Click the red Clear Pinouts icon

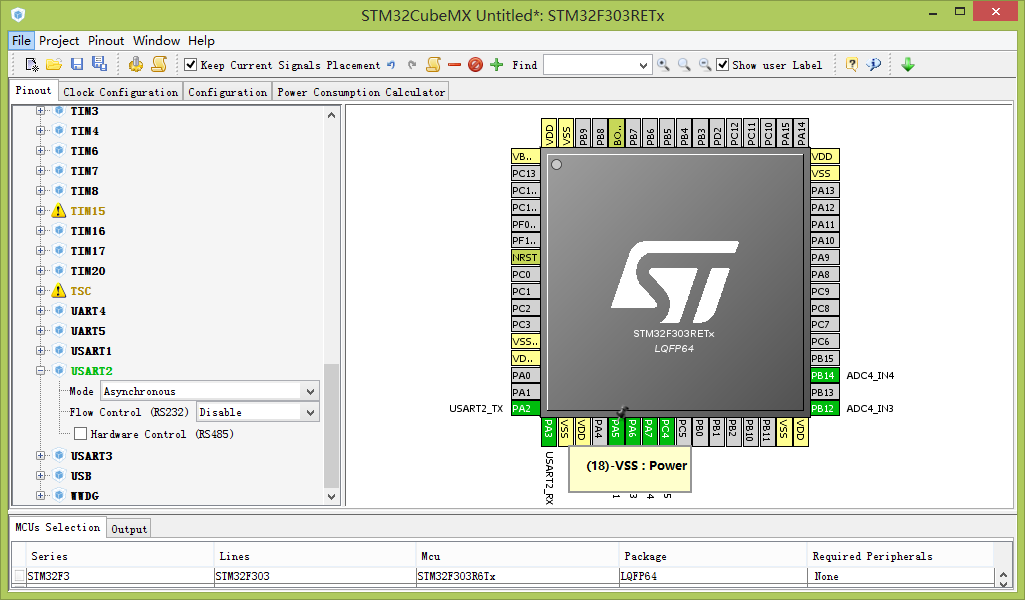475,65
